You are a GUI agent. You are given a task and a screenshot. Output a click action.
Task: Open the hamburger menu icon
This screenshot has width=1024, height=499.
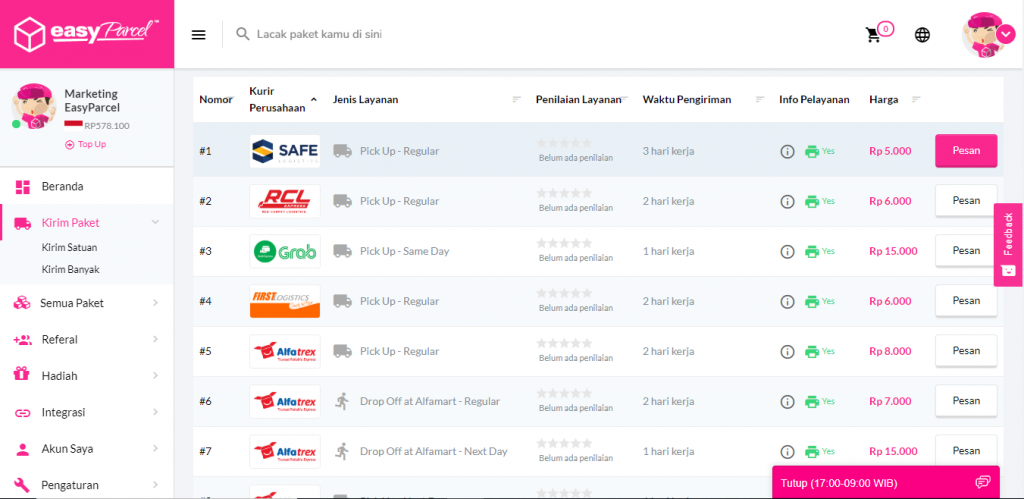point(198,34)
